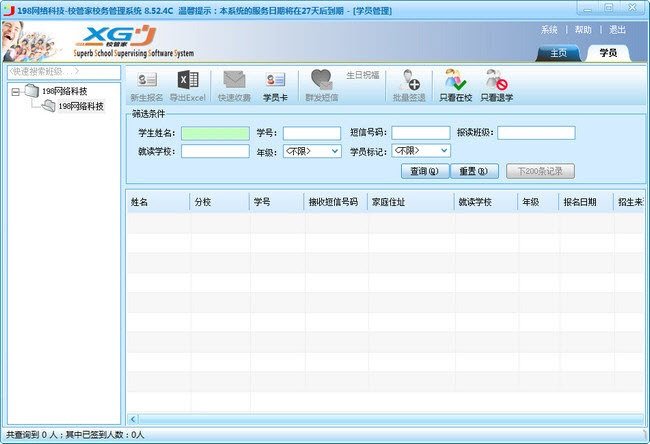Open the 学员卡 icon
Image resolution: width=650 pixels, height=444 pixels.
pyautogui.click(x=275, y=86)
